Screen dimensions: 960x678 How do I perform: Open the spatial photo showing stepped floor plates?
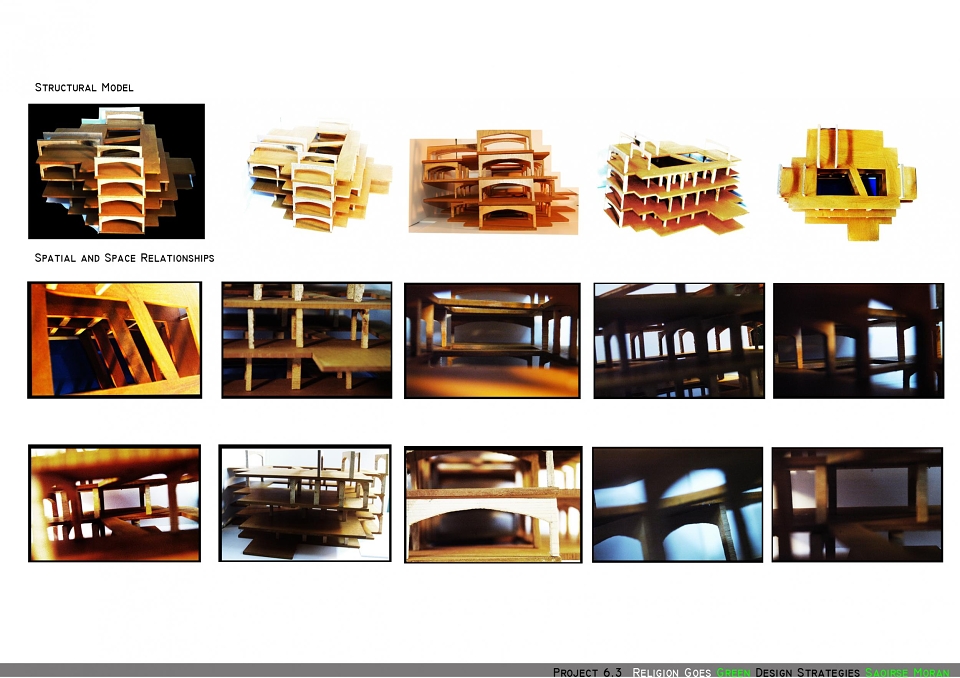(307, 340)
